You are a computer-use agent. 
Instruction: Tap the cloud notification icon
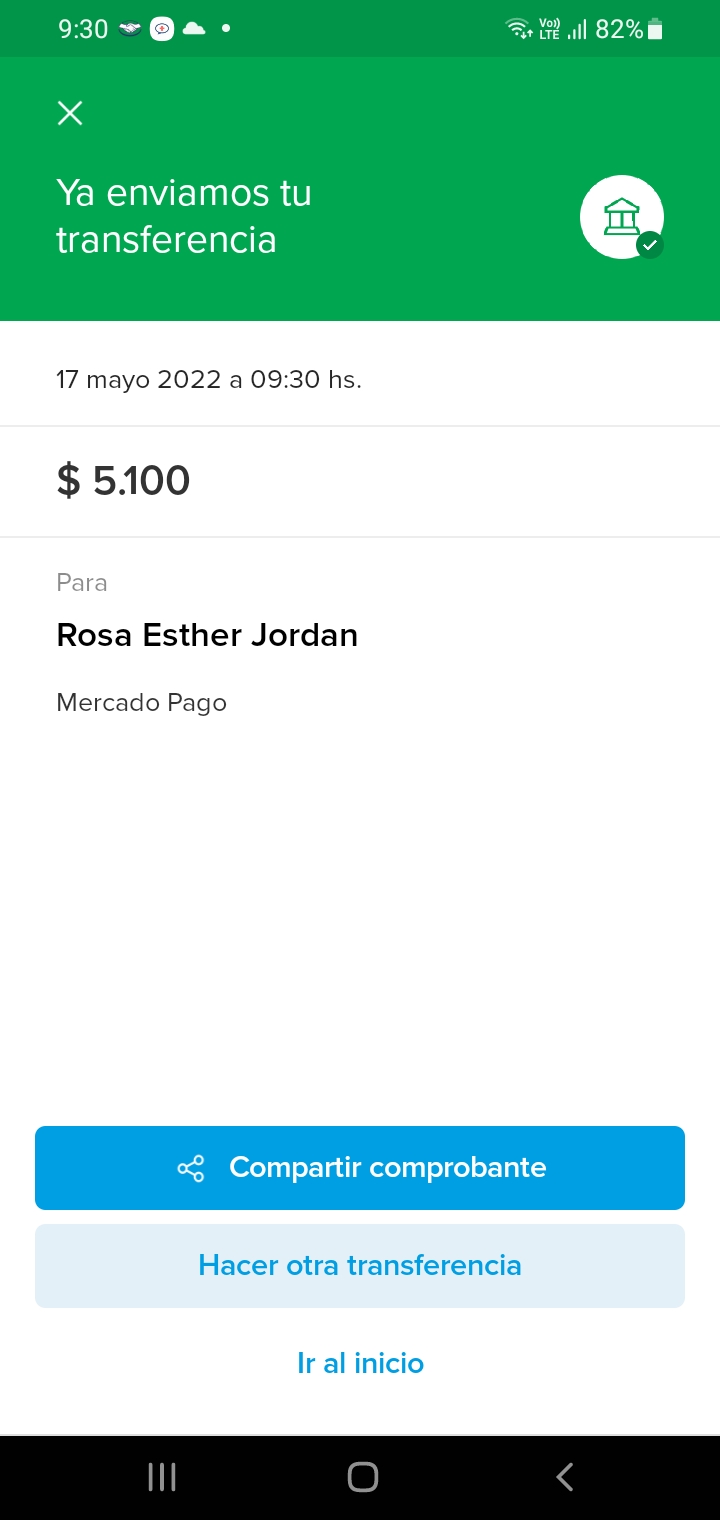(x=194, y=29)
